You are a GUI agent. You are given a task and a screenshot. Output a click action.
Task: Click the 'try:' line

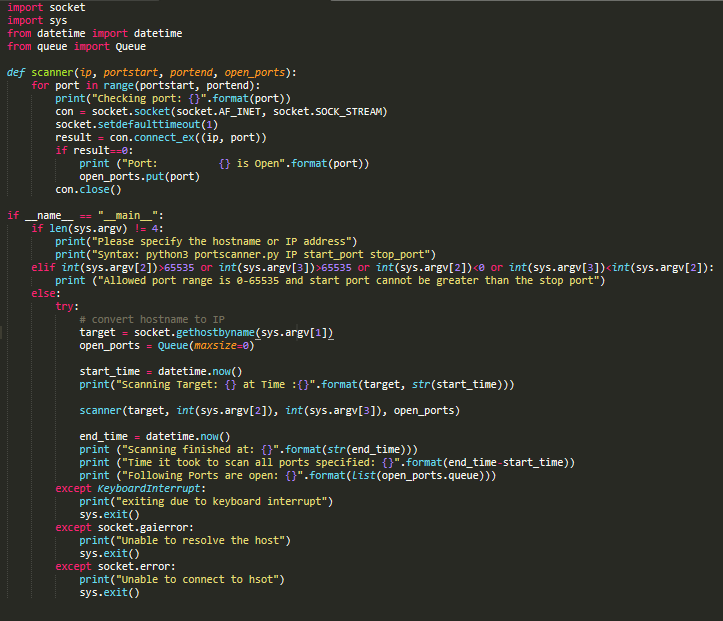67,306
